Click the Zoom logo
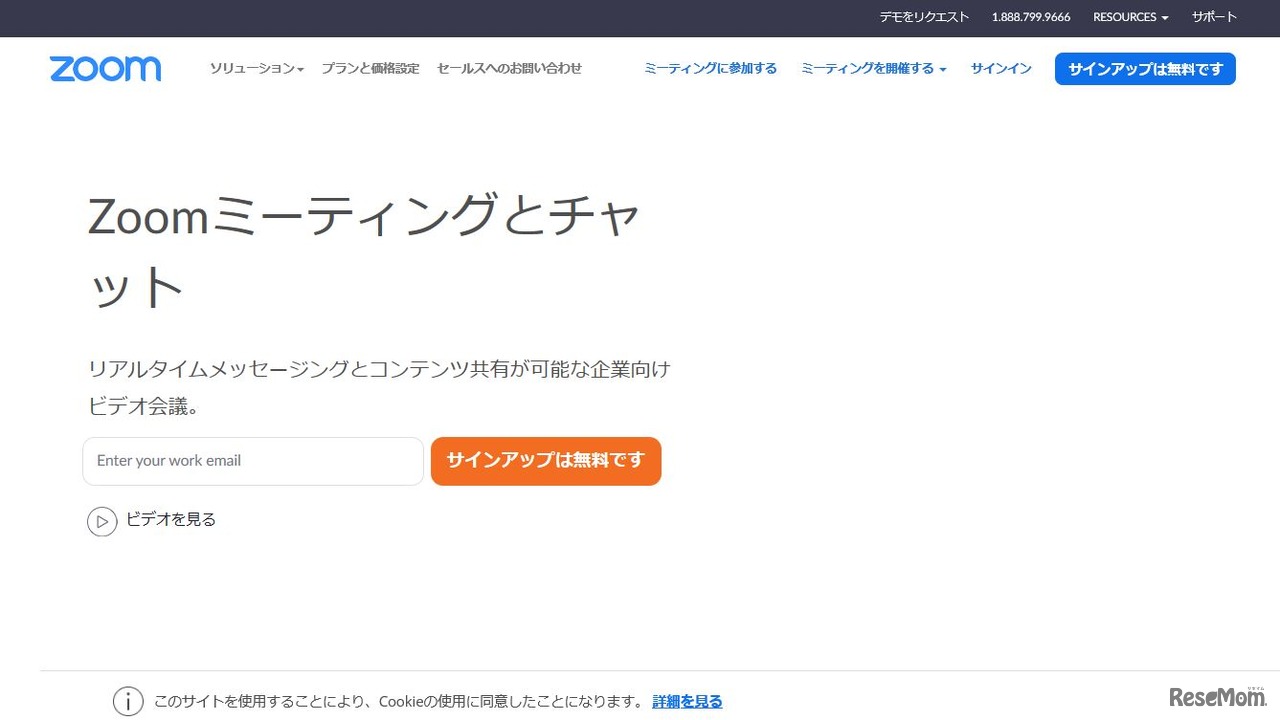This screenshot has width=1280, height=720. click(104, 68)
